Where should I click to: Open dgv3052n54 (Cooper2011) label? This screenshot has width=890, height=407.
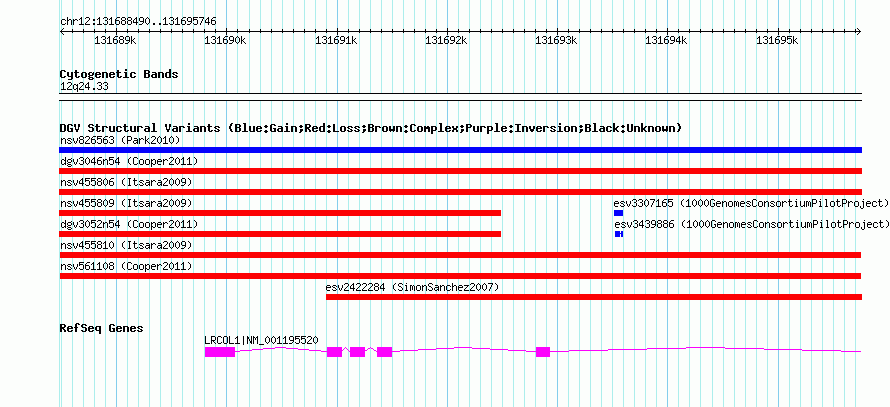129,224
